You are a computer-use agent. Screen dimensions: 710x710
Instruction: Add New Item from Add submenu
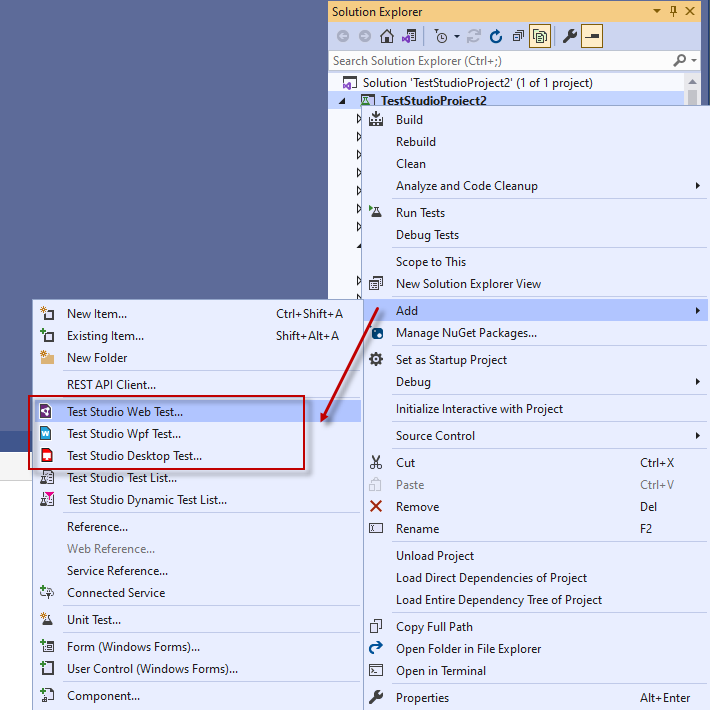click(x=197, y=314)
